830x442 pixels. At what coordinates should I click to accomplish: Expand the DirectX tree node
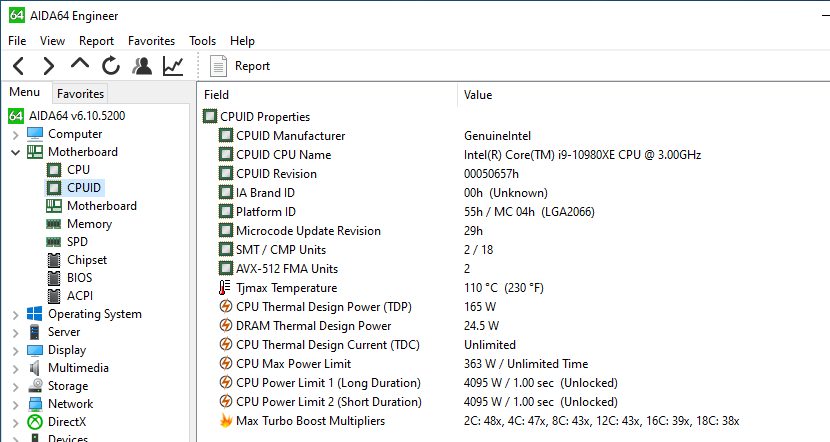15,423
